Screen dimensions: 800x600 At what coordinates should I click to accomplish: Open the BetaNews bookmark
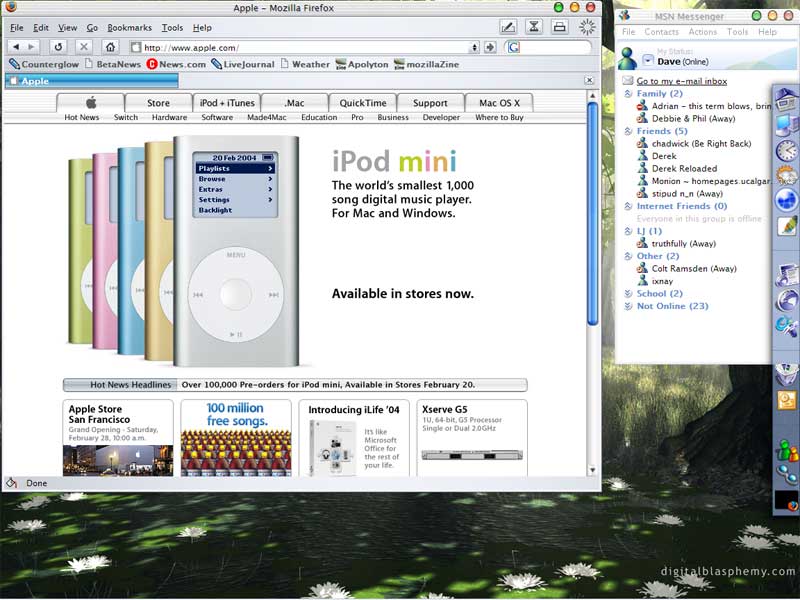click(113, 64)
